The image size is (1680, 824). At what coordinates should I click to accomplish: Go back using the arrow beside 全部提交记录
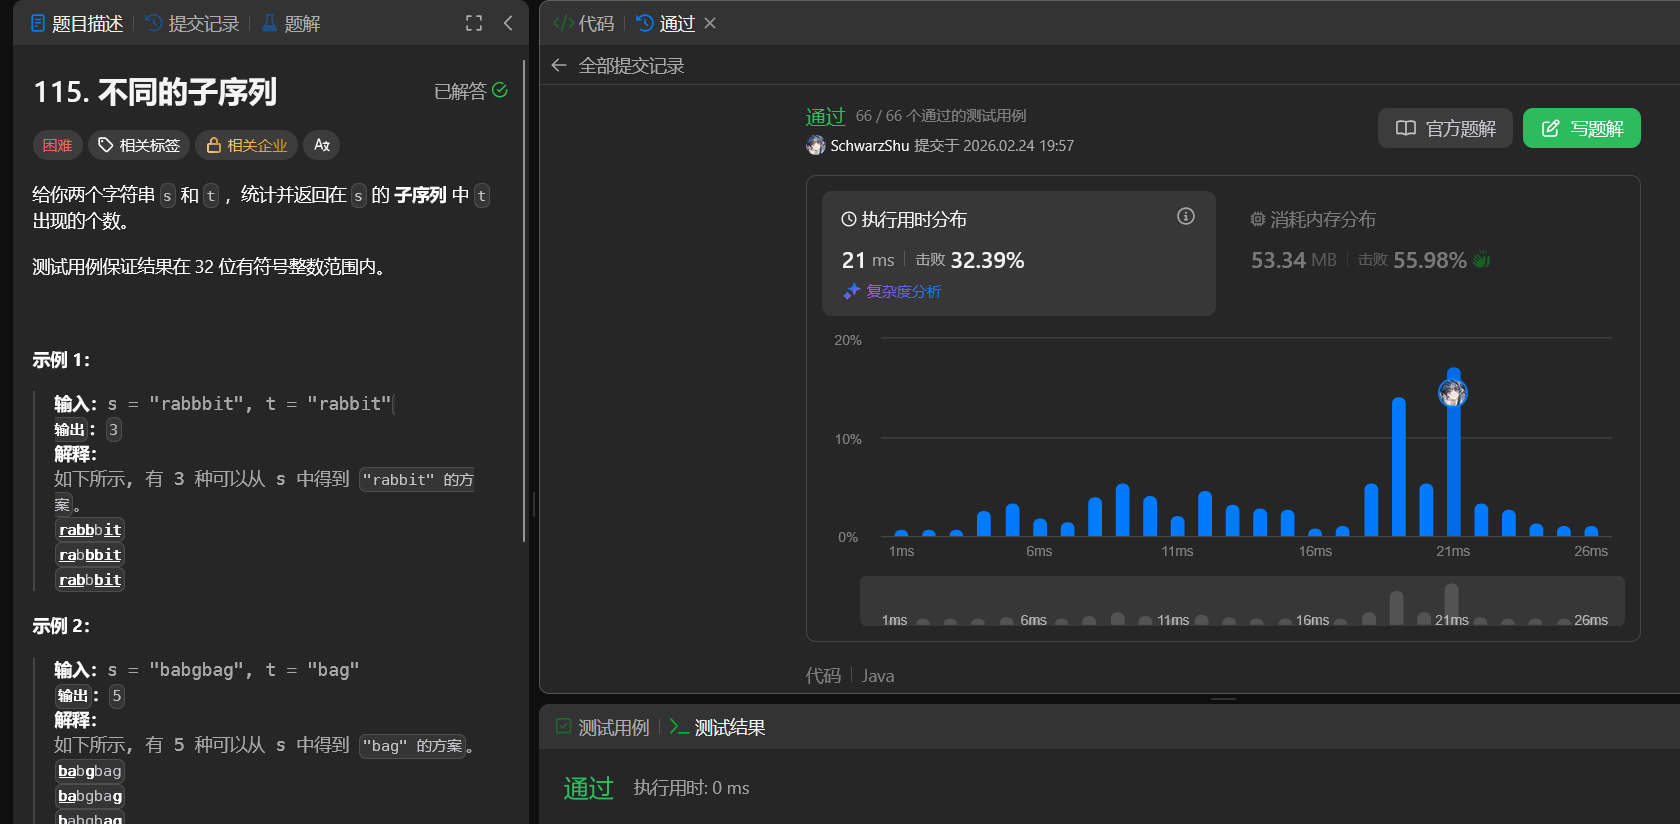coord(559,66)
